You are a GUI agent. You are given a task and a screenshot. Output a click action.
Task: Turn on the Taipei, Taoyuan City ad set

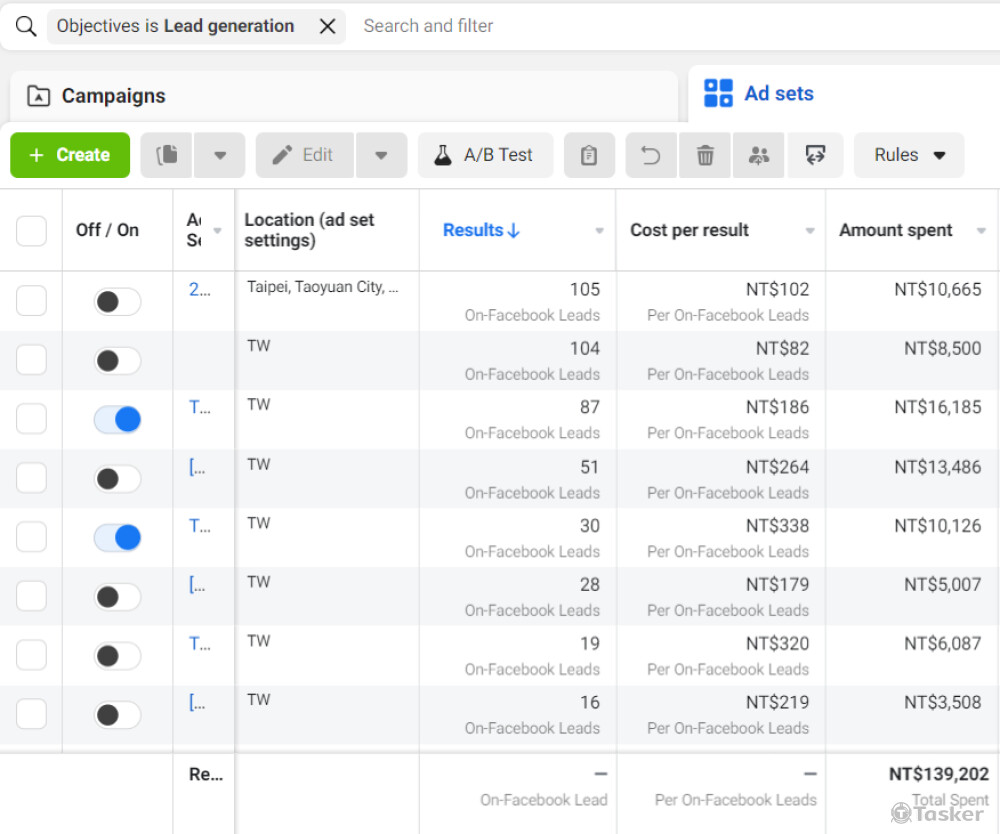[x=117, y=302]
